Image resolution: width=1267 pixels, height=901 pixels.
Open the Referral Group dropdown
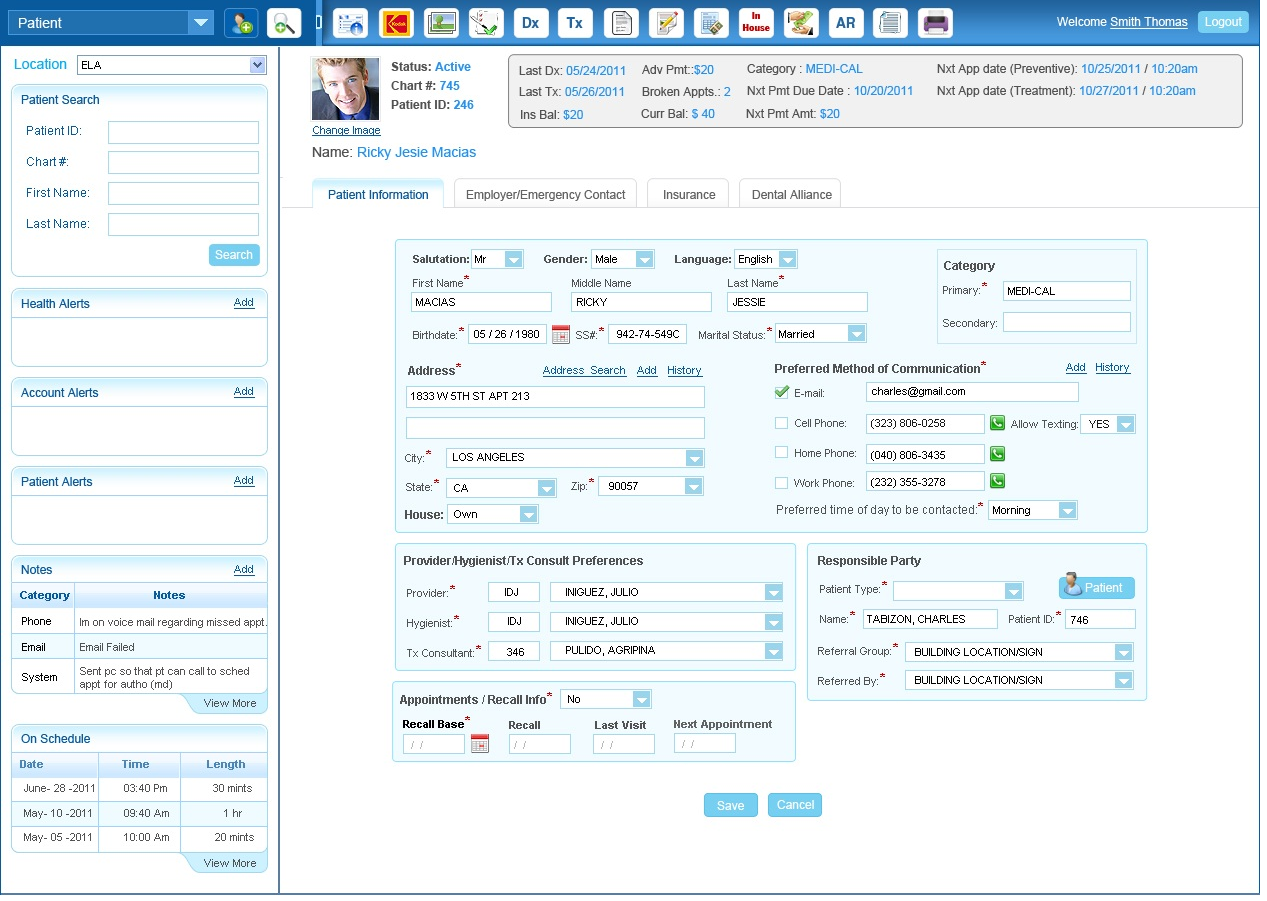pos(1122,653)
